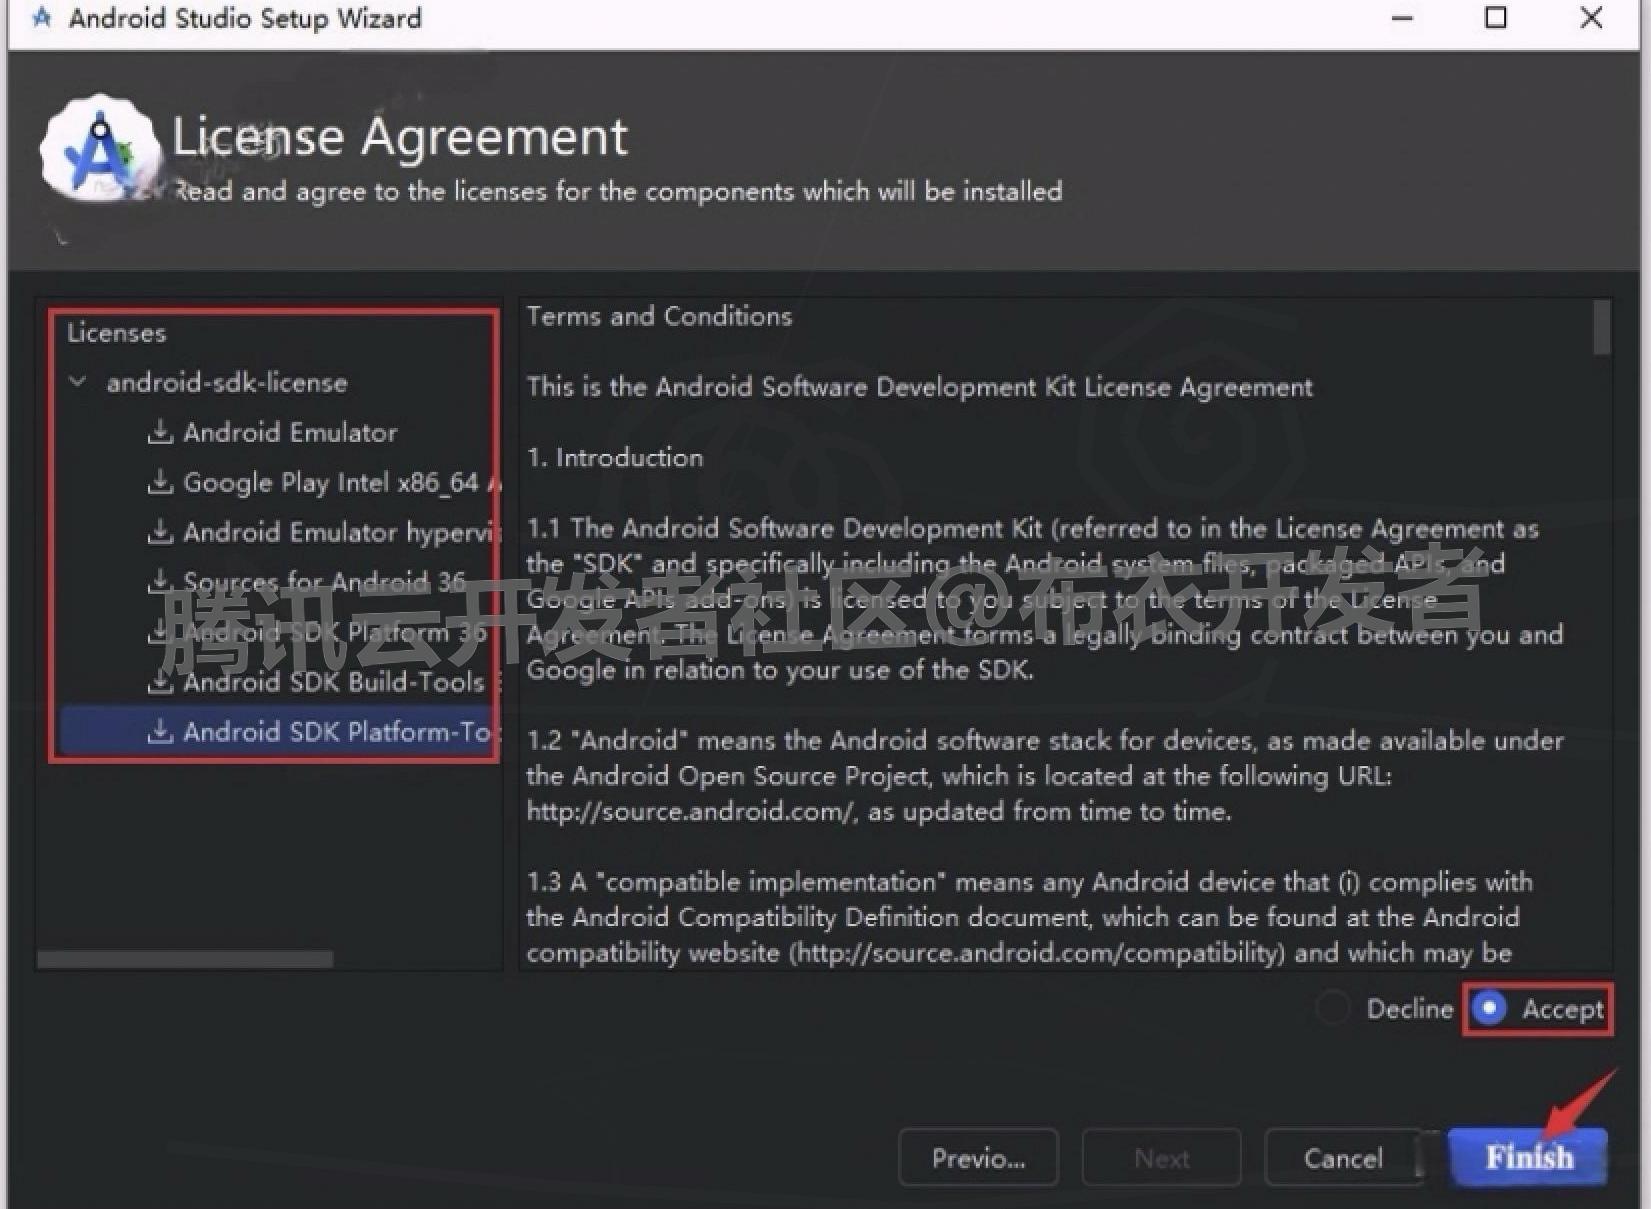Click the Previous button
Viewport: 1651px width, 1209px height.
tap(978, 1157)
